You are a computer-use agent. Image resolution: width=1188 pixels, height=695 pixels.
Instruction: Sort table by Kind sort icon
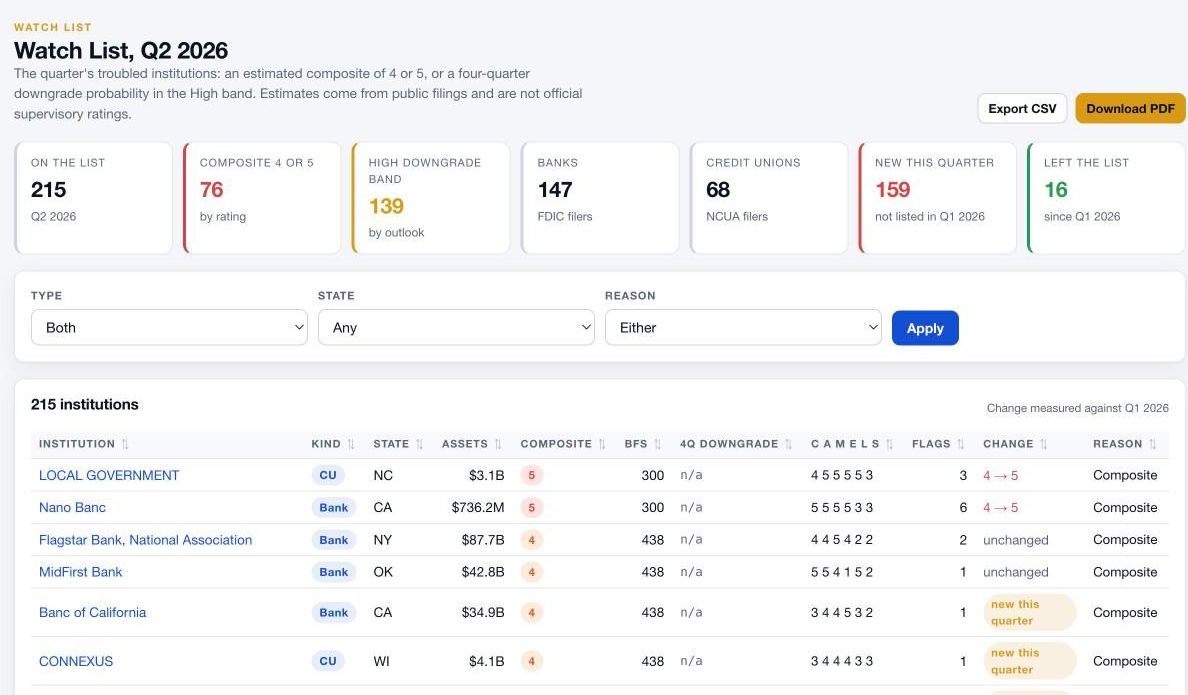(351, 444)
